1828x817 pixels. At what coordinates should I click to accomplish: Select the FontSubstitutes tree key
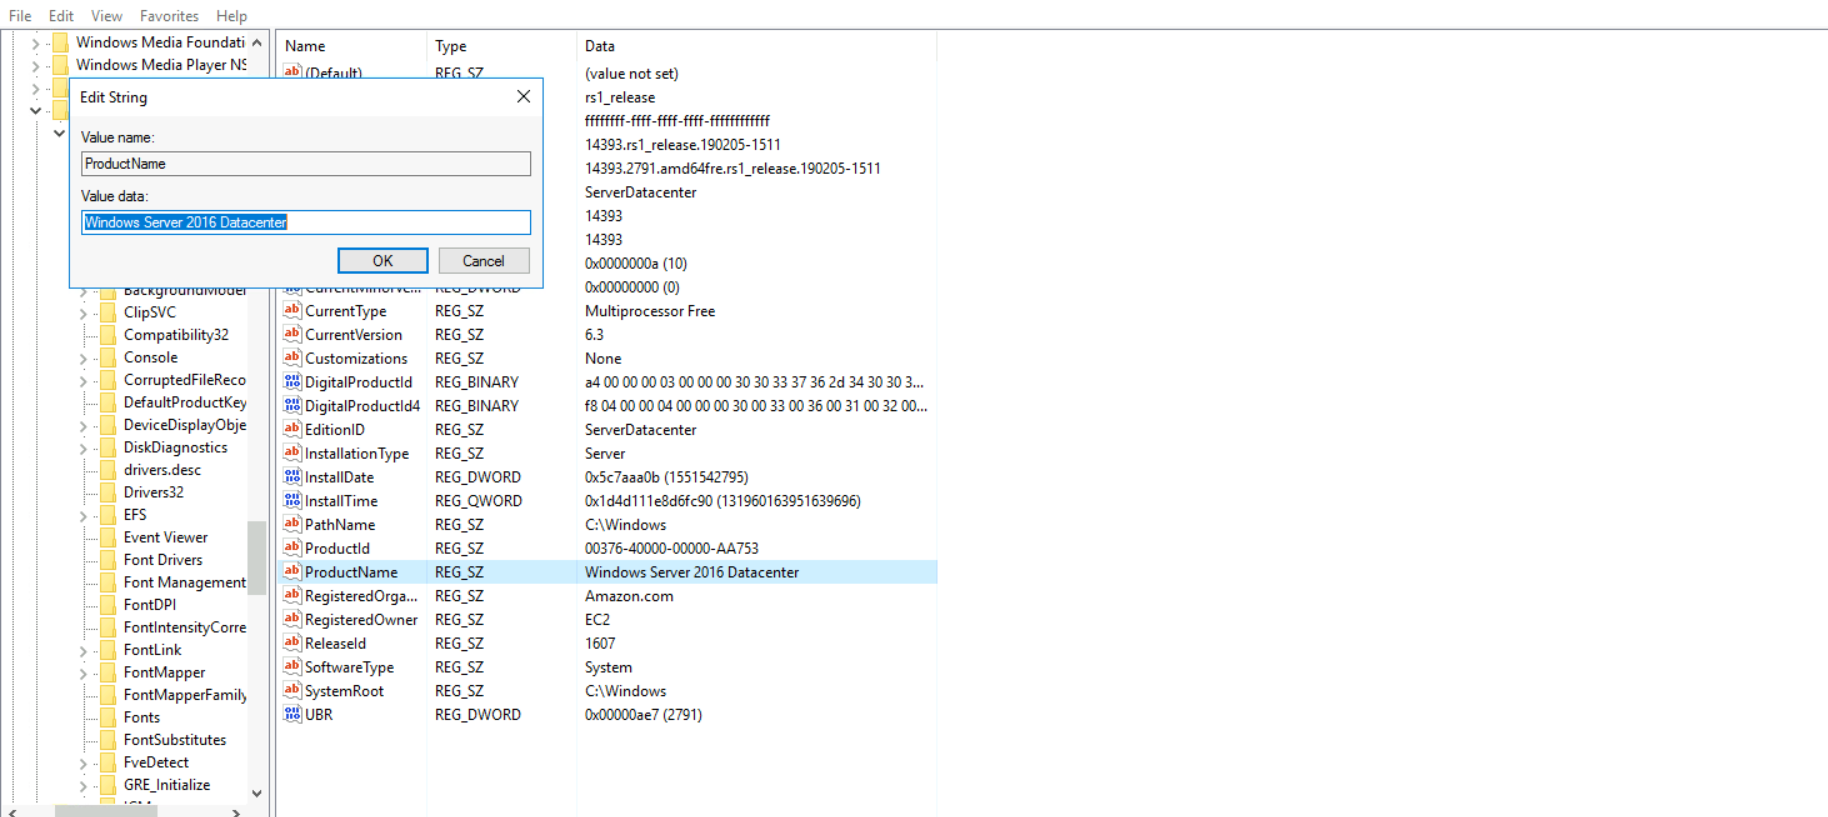click(175, 740)
